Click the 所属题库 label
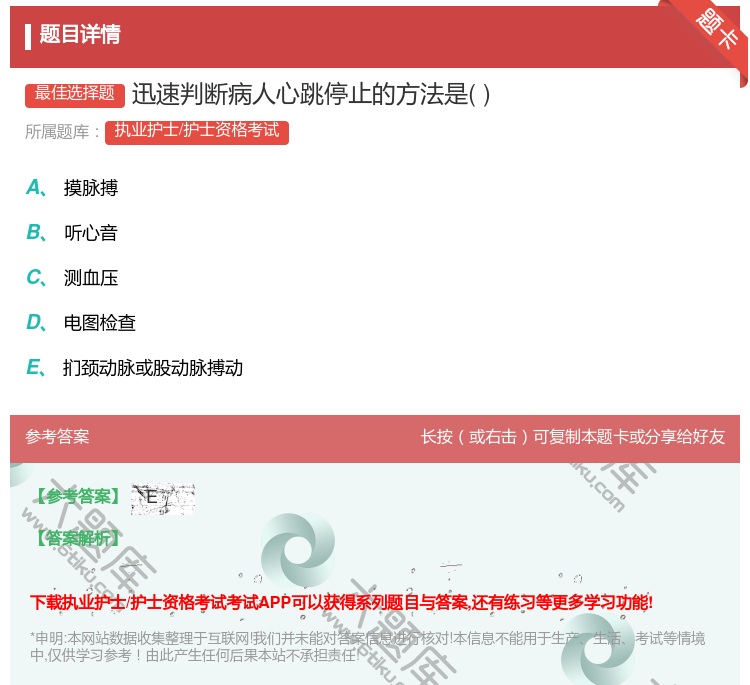The width and height of the screenshot is (750, 685). (x=62, y=132)
